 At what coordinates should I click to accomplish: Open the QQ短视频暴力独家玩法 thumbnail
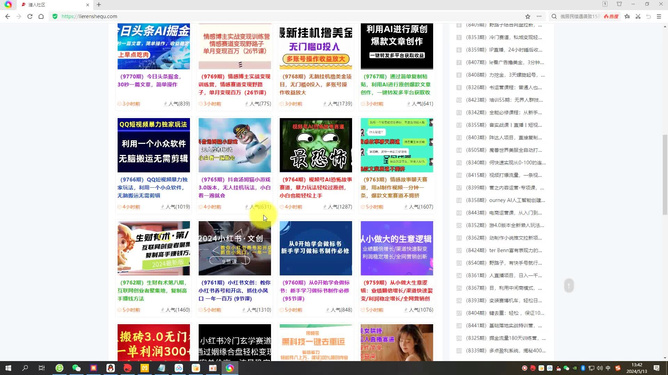[x=154, y=145]
